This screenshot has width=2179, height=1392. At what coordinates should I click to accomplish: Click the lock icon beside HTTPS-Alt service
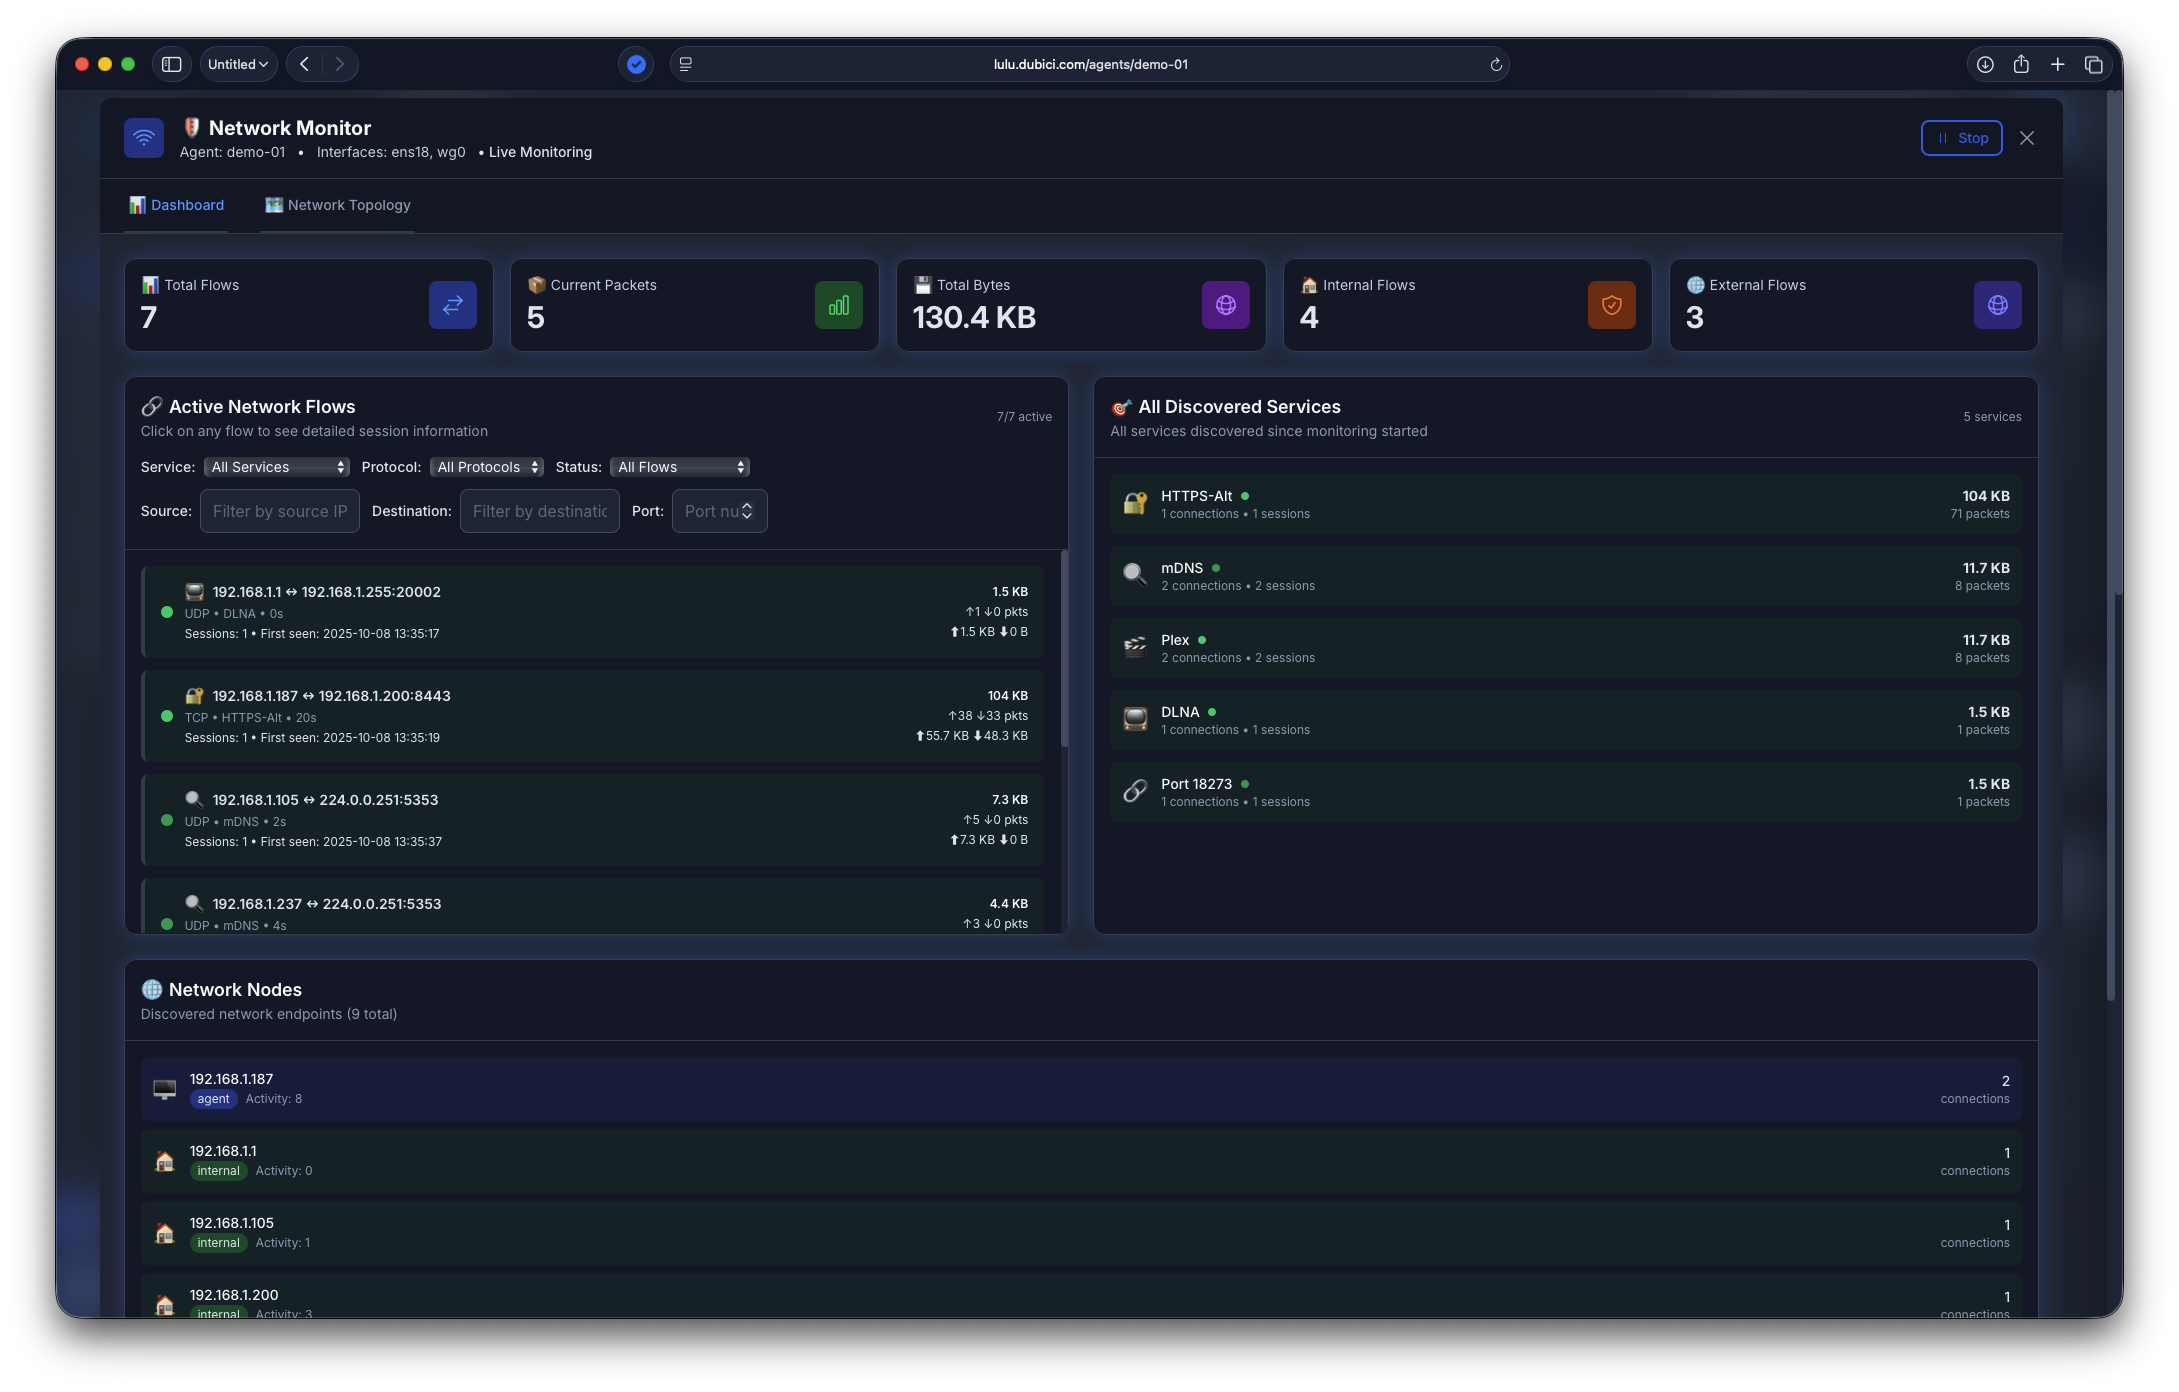(1134, 503)
